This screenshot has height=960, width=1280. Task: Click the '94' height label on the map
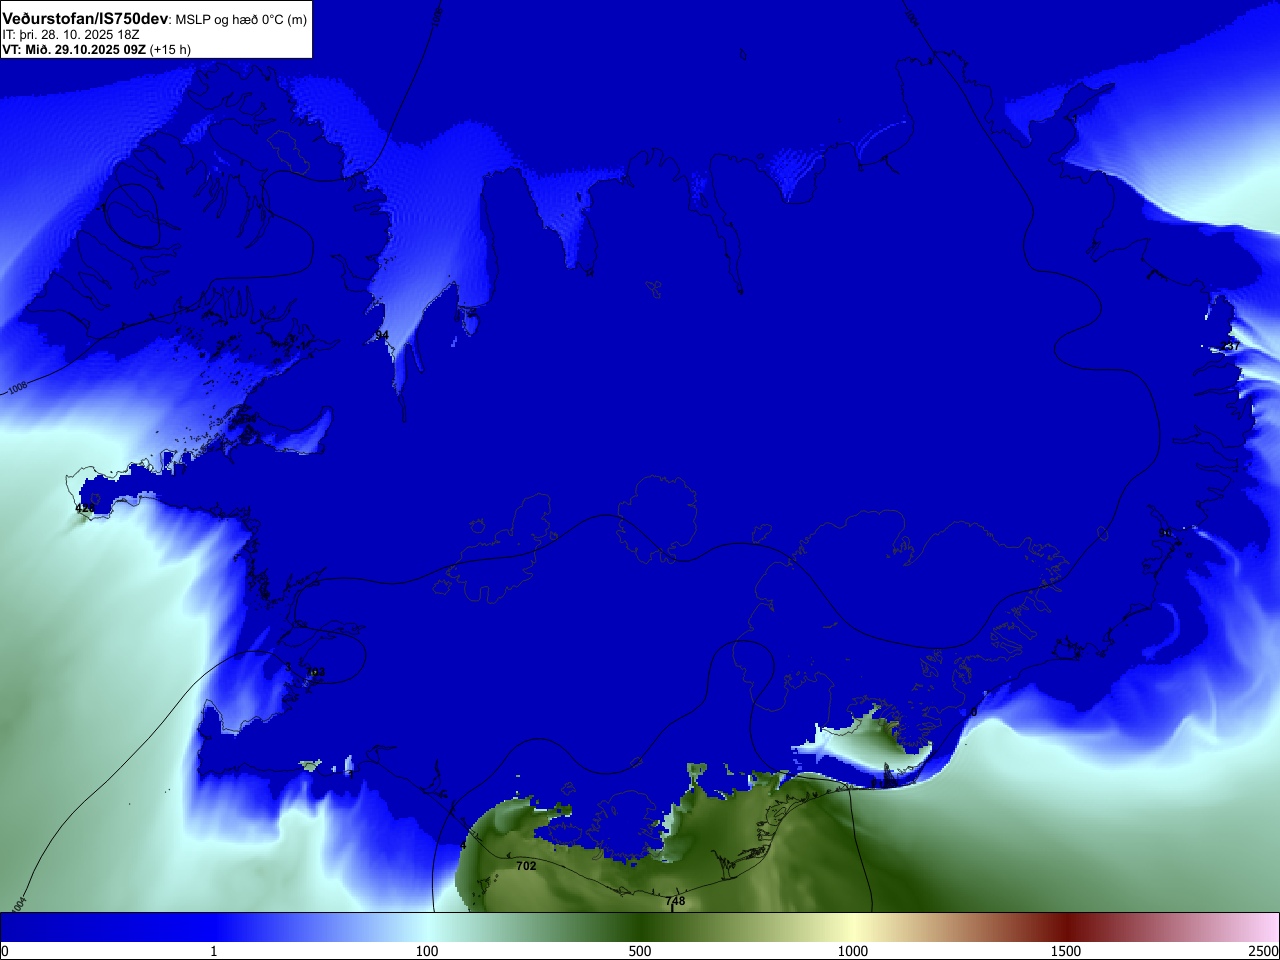[x=381, y=335]
